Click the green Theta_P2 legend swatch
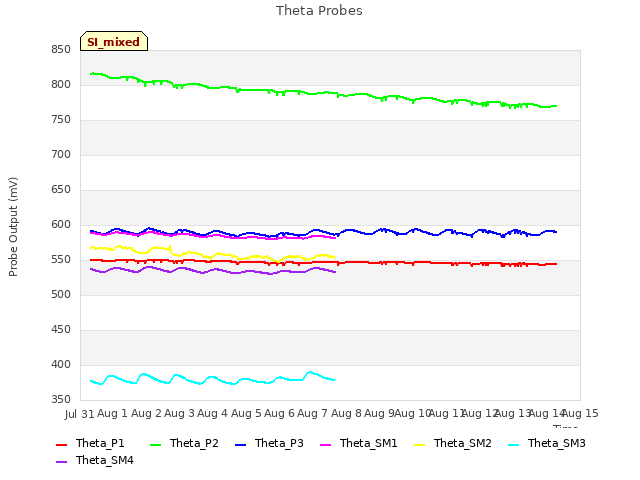Image resolution: width=640 pixels, height=480 pixels. tap(156, 444)
